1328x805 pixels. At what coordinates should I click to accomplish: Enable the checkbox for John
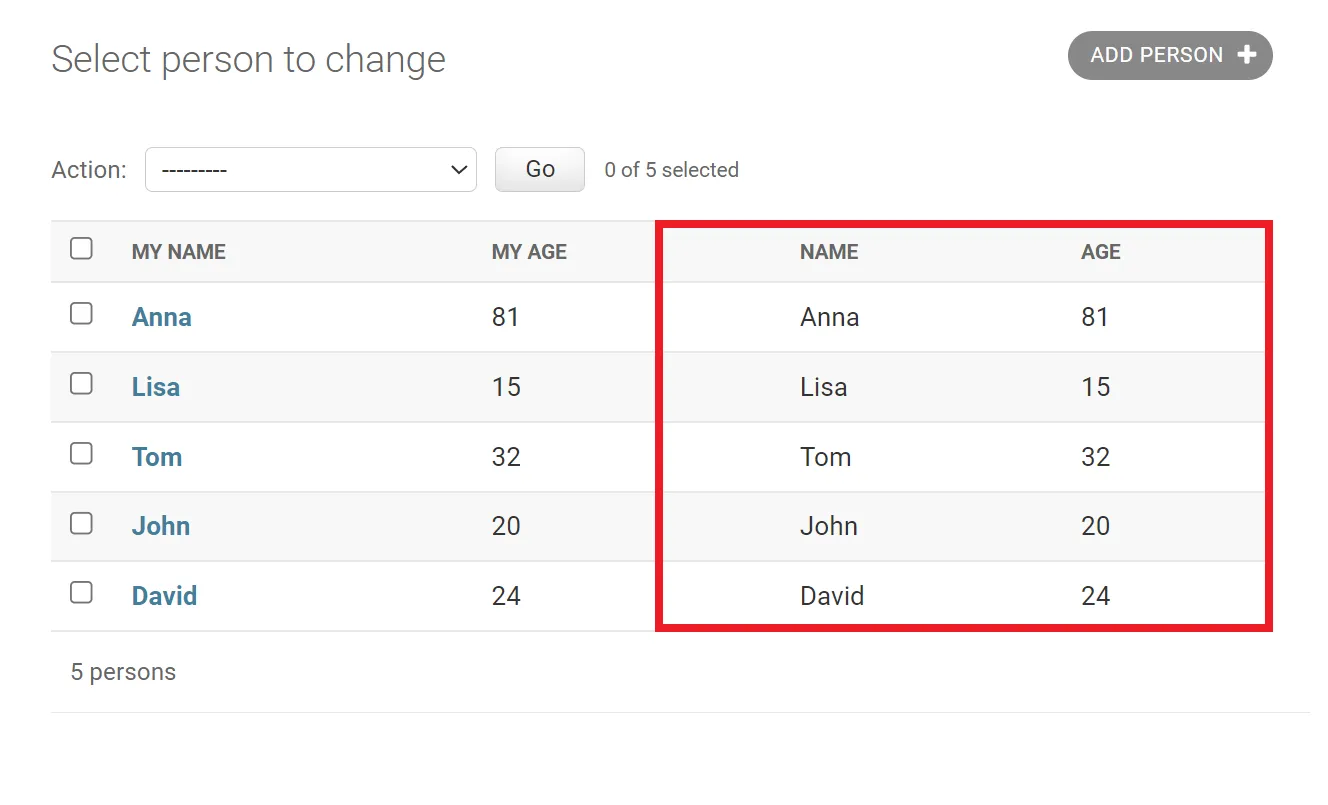point(81,523)
